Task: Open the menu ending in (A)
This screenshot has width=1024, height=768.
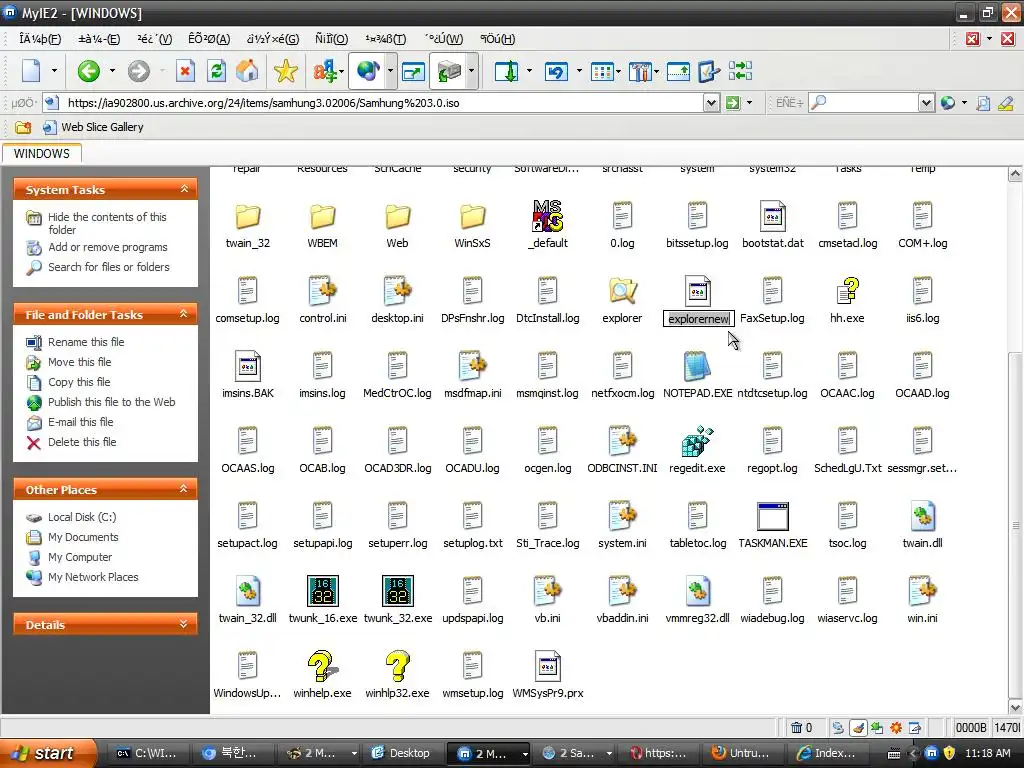Action: tap(209, 39)
